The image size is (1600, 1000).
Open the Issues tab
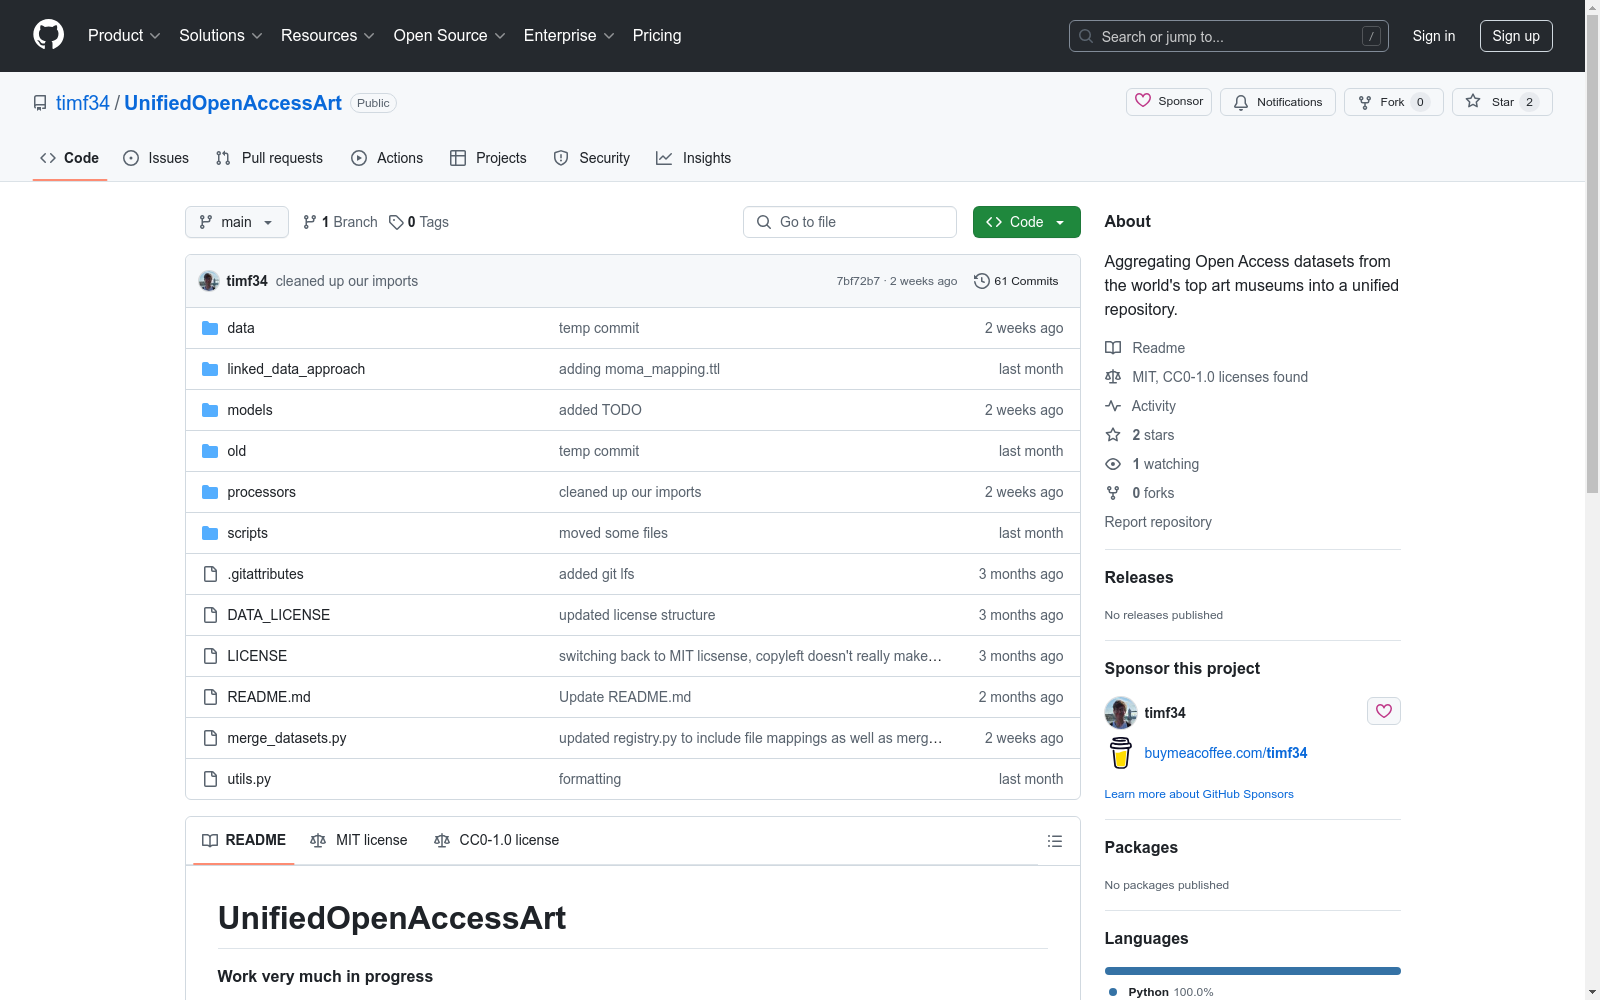pyautogui.click(x=156, y=158)
